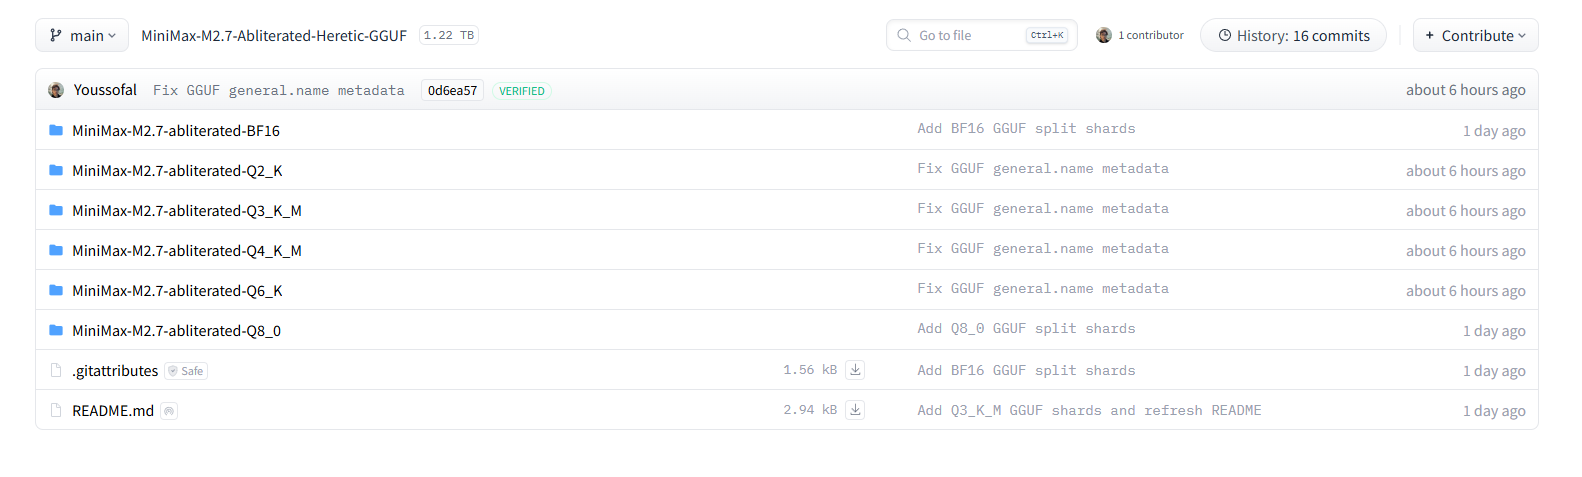Download the .gitattributes file via download icon

855,369
